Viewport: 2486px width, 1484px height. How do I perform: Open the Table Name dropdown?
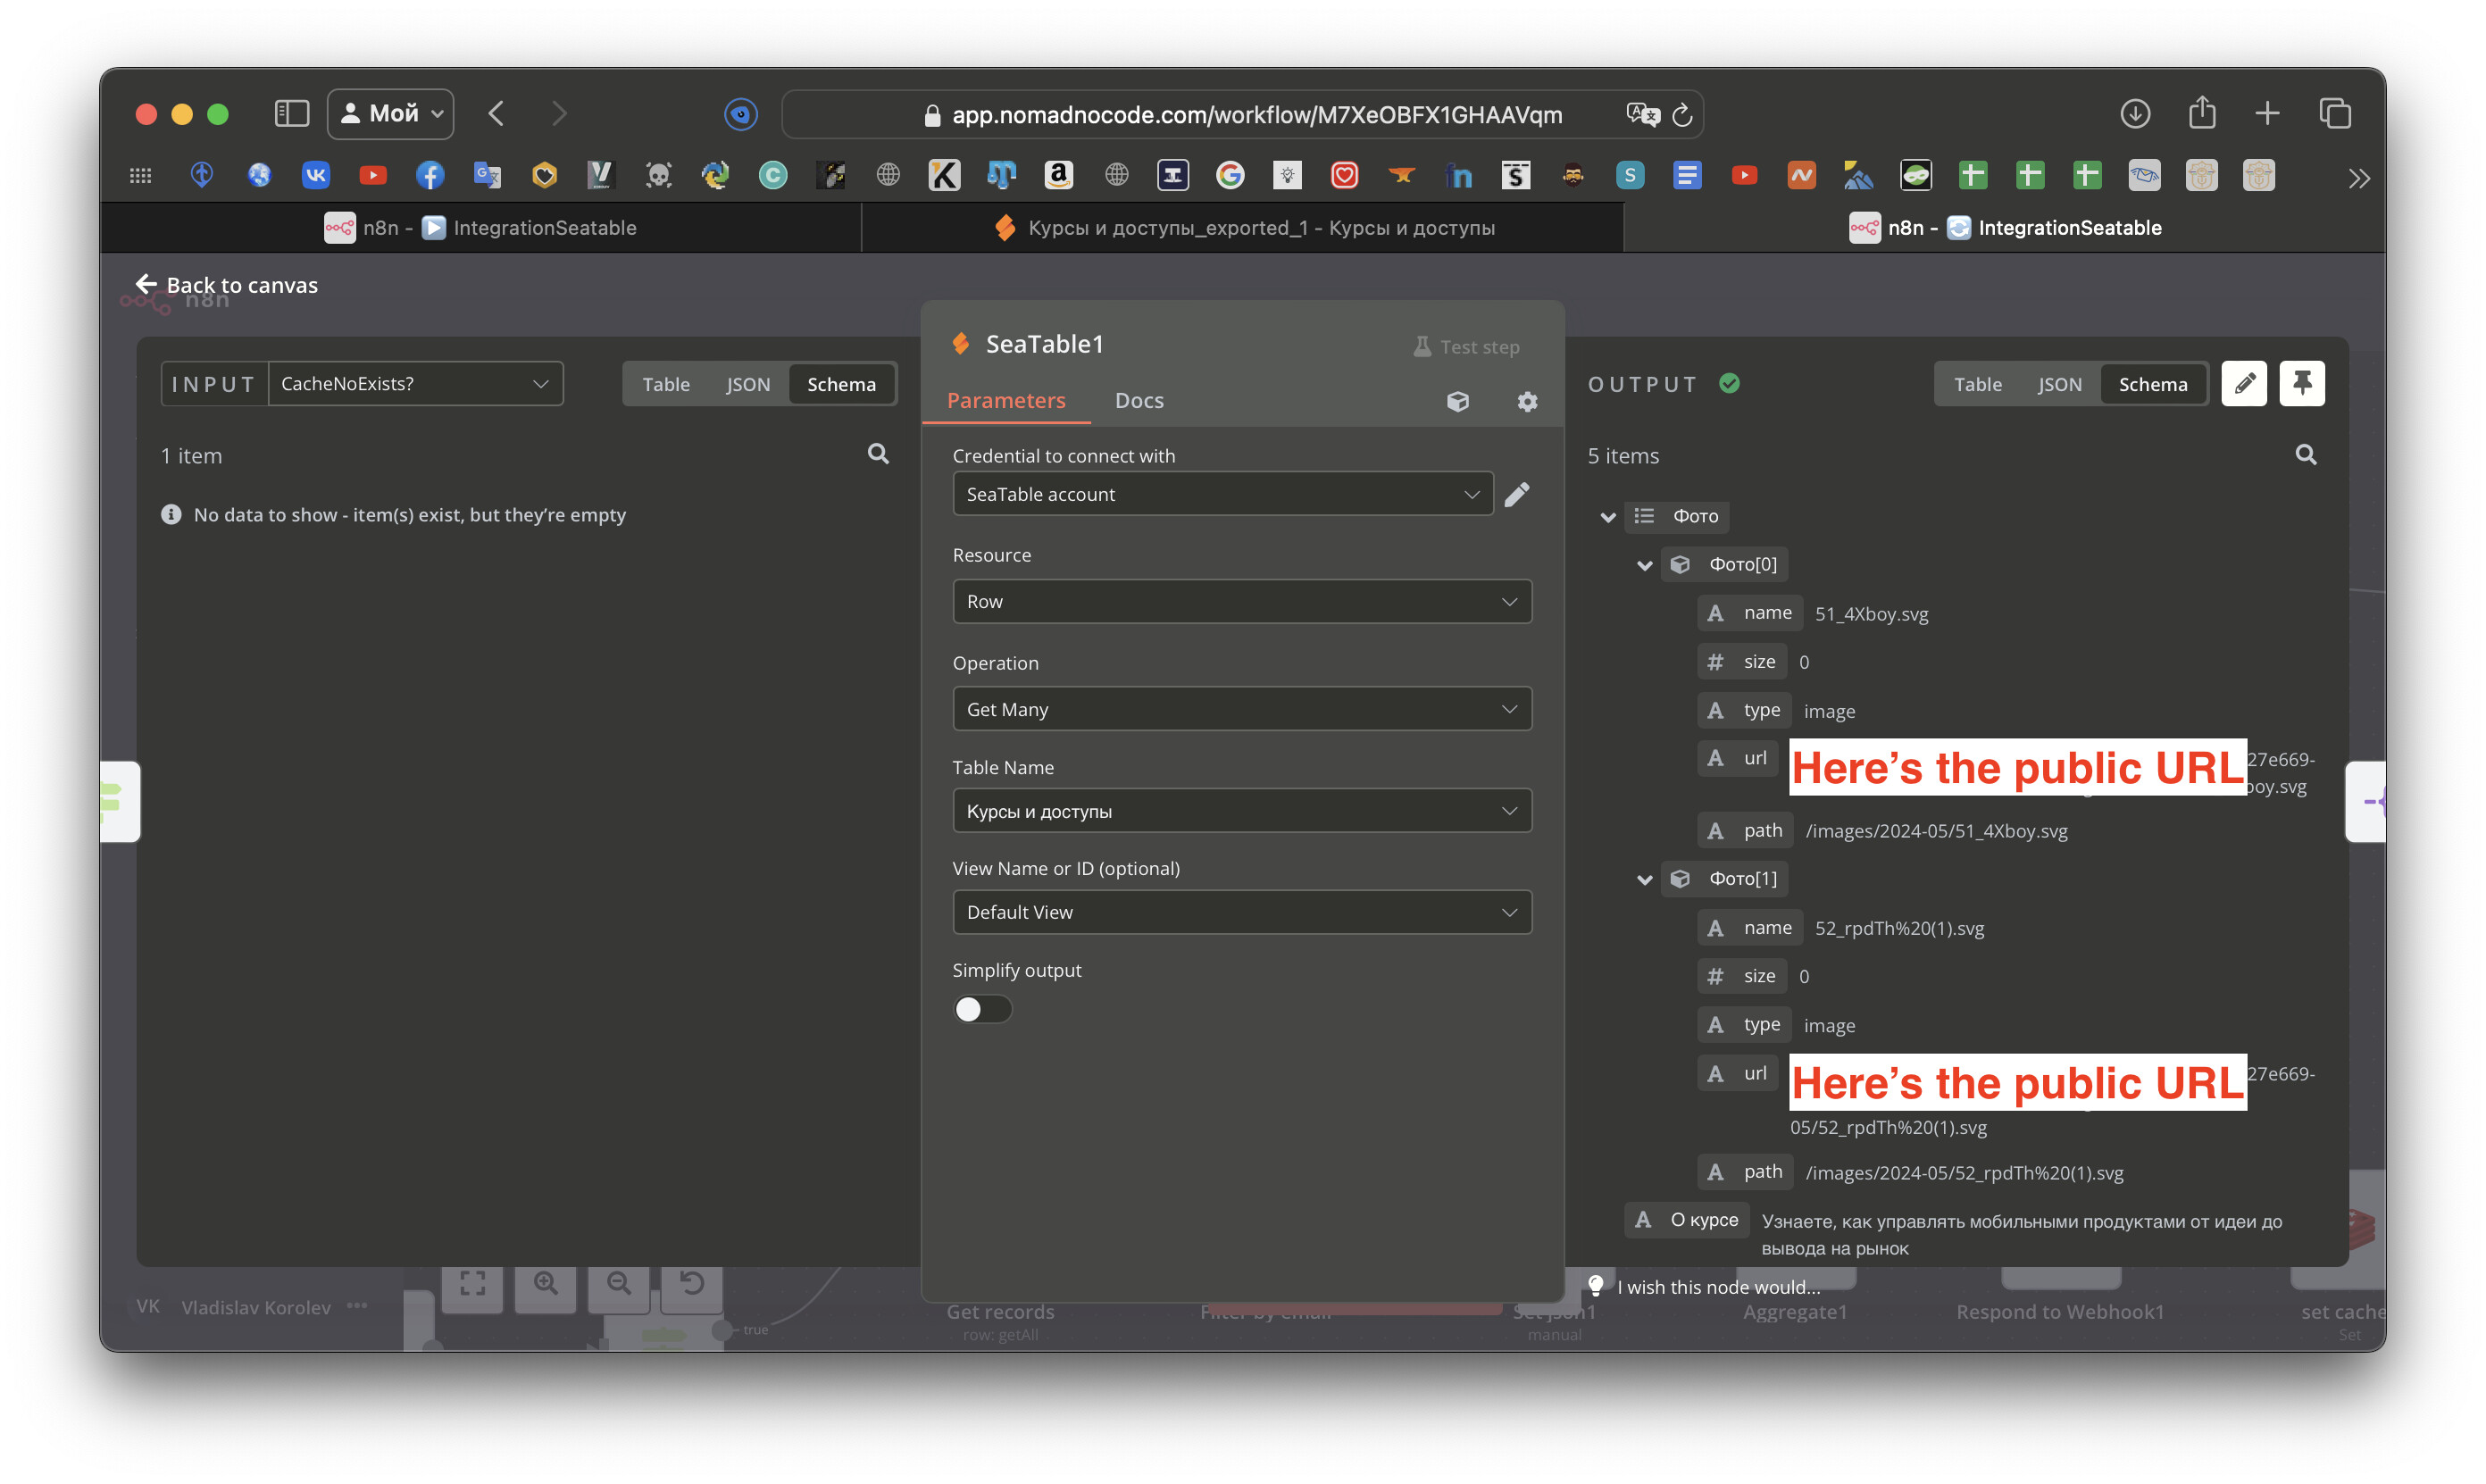[x=1242, y=811]
